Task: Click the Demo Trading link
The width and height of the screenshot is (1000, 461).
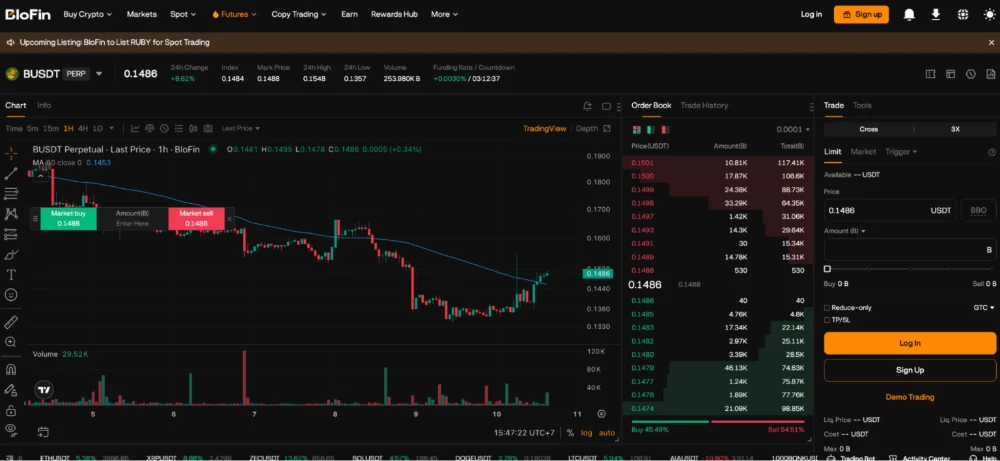Action: pos(909,397)
